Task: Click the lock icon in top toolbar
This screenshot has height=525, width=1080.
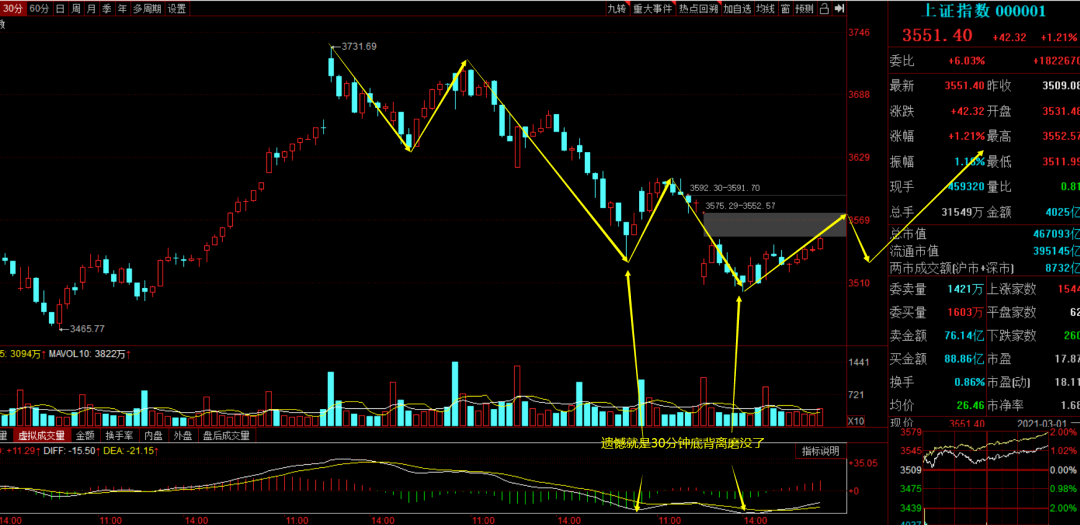Action: pos(822,8)
